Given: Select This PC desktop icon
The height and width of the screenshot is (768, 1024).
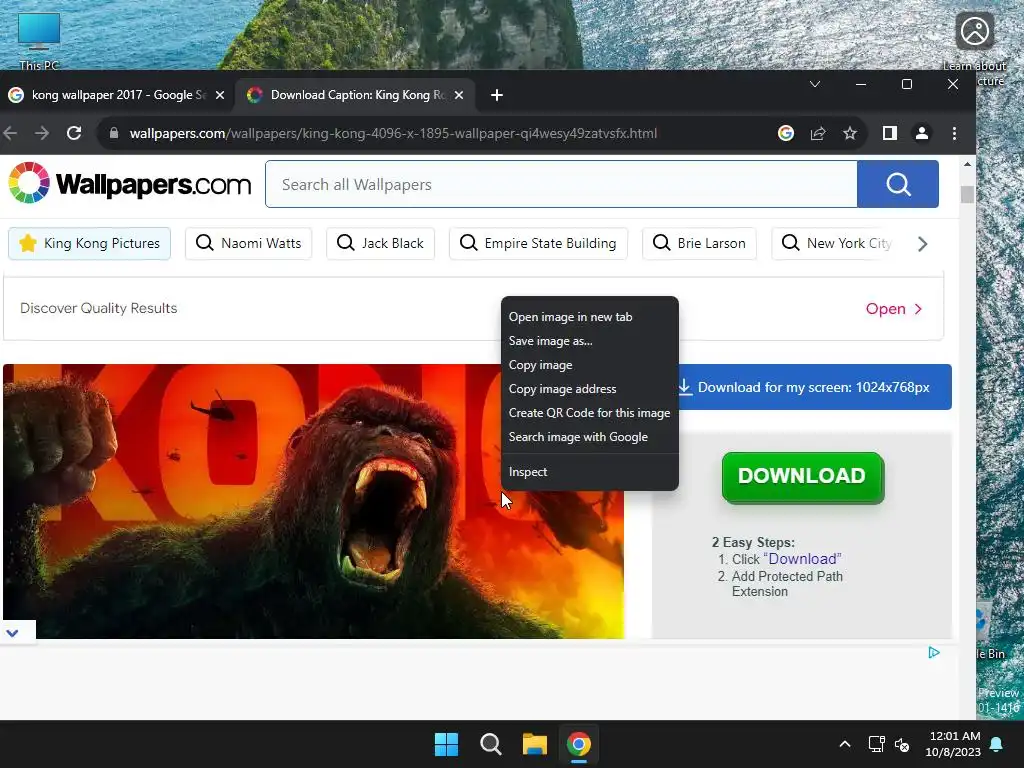Looking at the screenshot, I should coord(39,40).
